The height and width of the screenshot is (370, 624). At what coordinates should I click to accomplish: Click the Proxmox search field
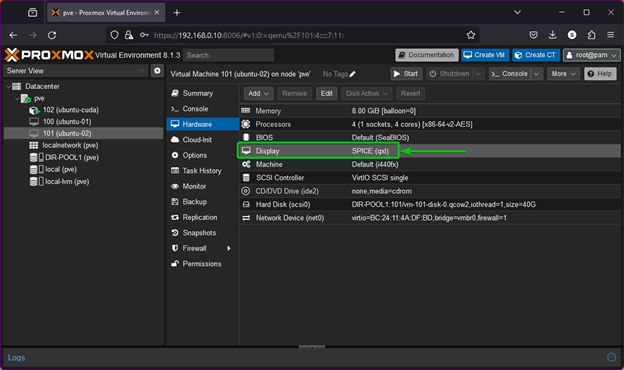pos(229,55)
